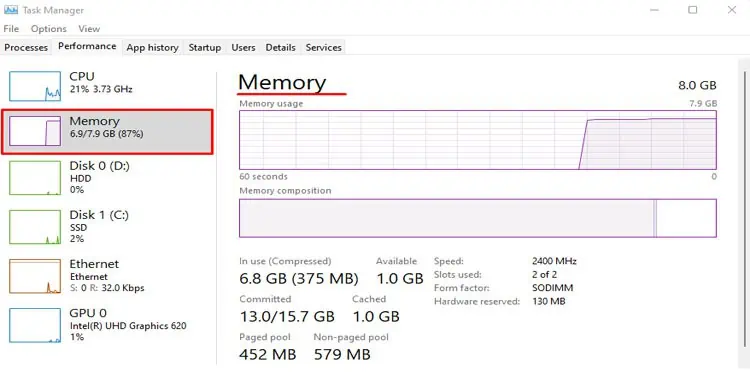Viewport: 750px width, 375px height.
Task: Click the Available memory label
Action: pyautogui.click(x=396, y=261)
